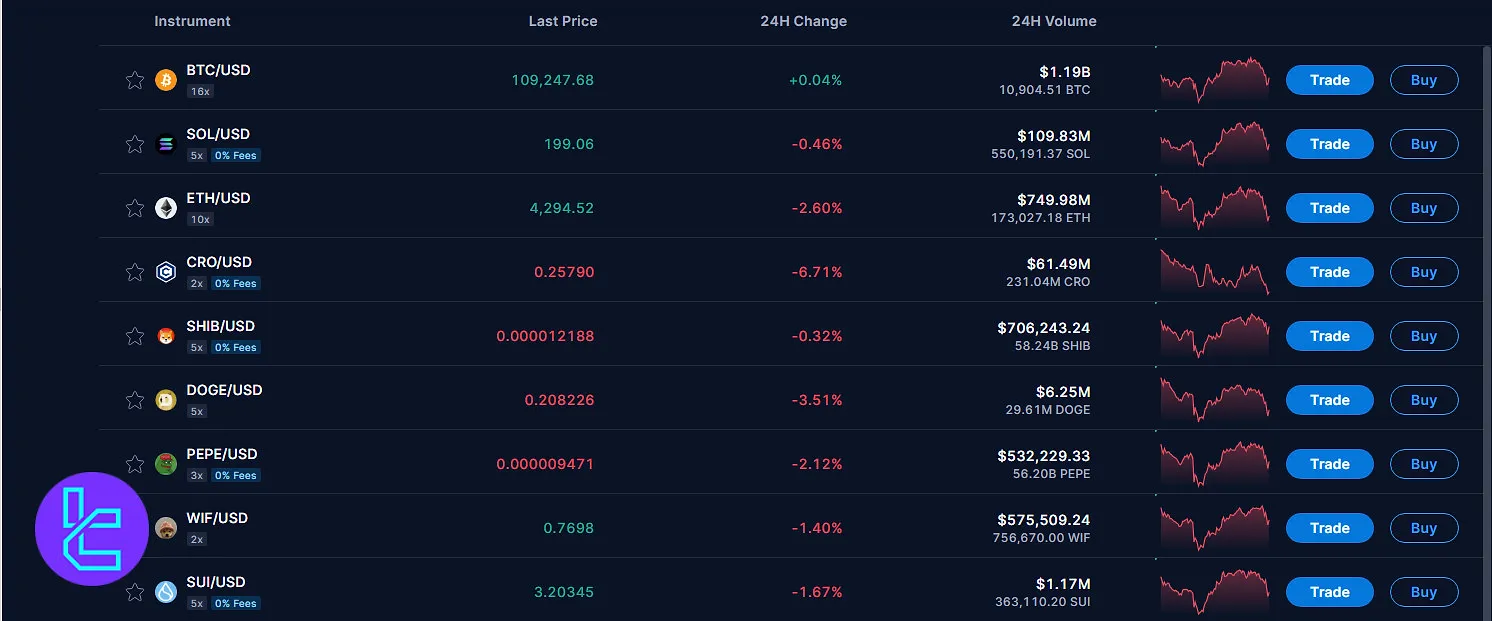Buy CRO with the Buy button
1492x621 pixels.
(1424, 272)
